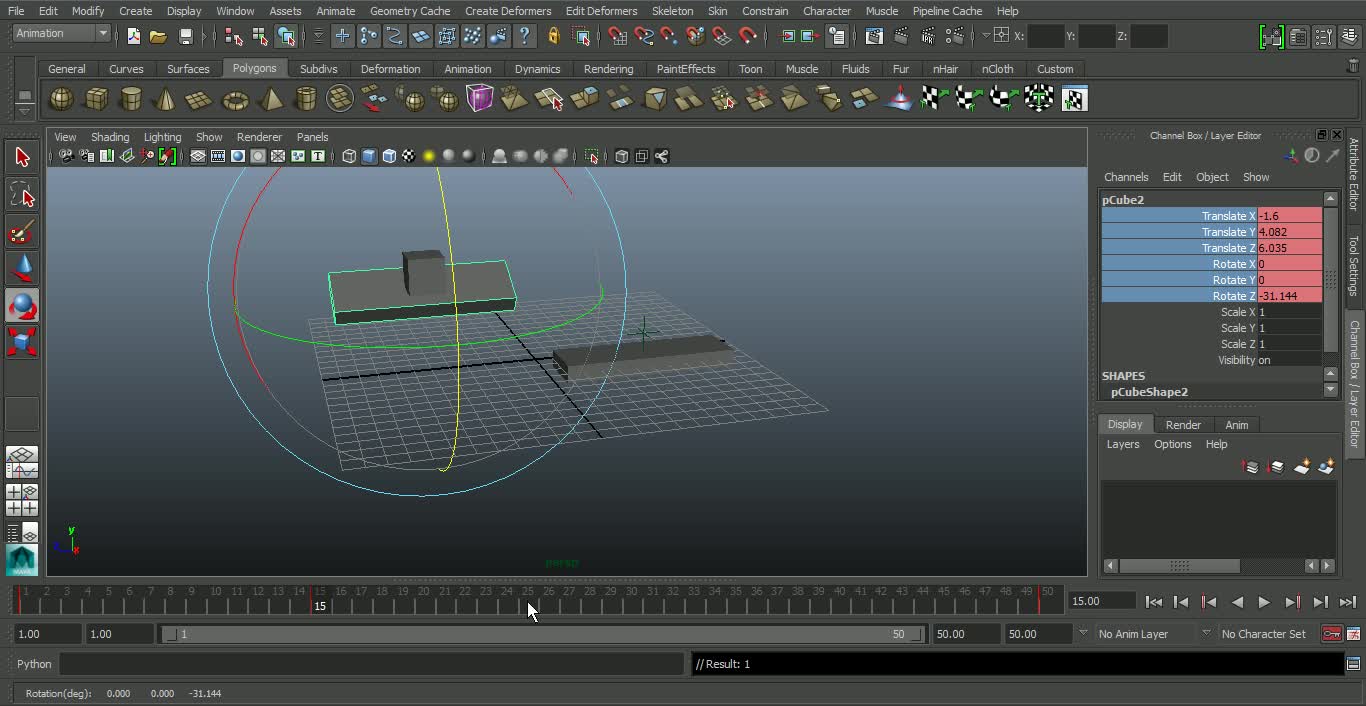The height and width of the screenshot is (706, 1366).
Task: Open animation preferences icon beside auto key
Action: coord(1353,634)
